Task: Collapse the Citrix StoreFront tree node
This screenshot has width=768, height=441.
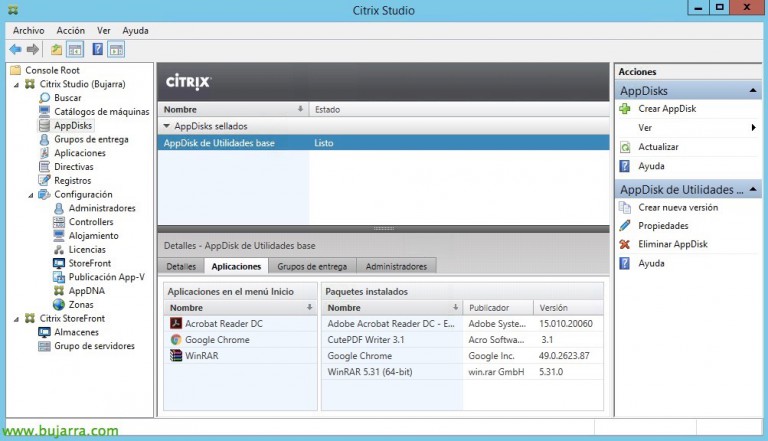Action: tap(17, 318)
